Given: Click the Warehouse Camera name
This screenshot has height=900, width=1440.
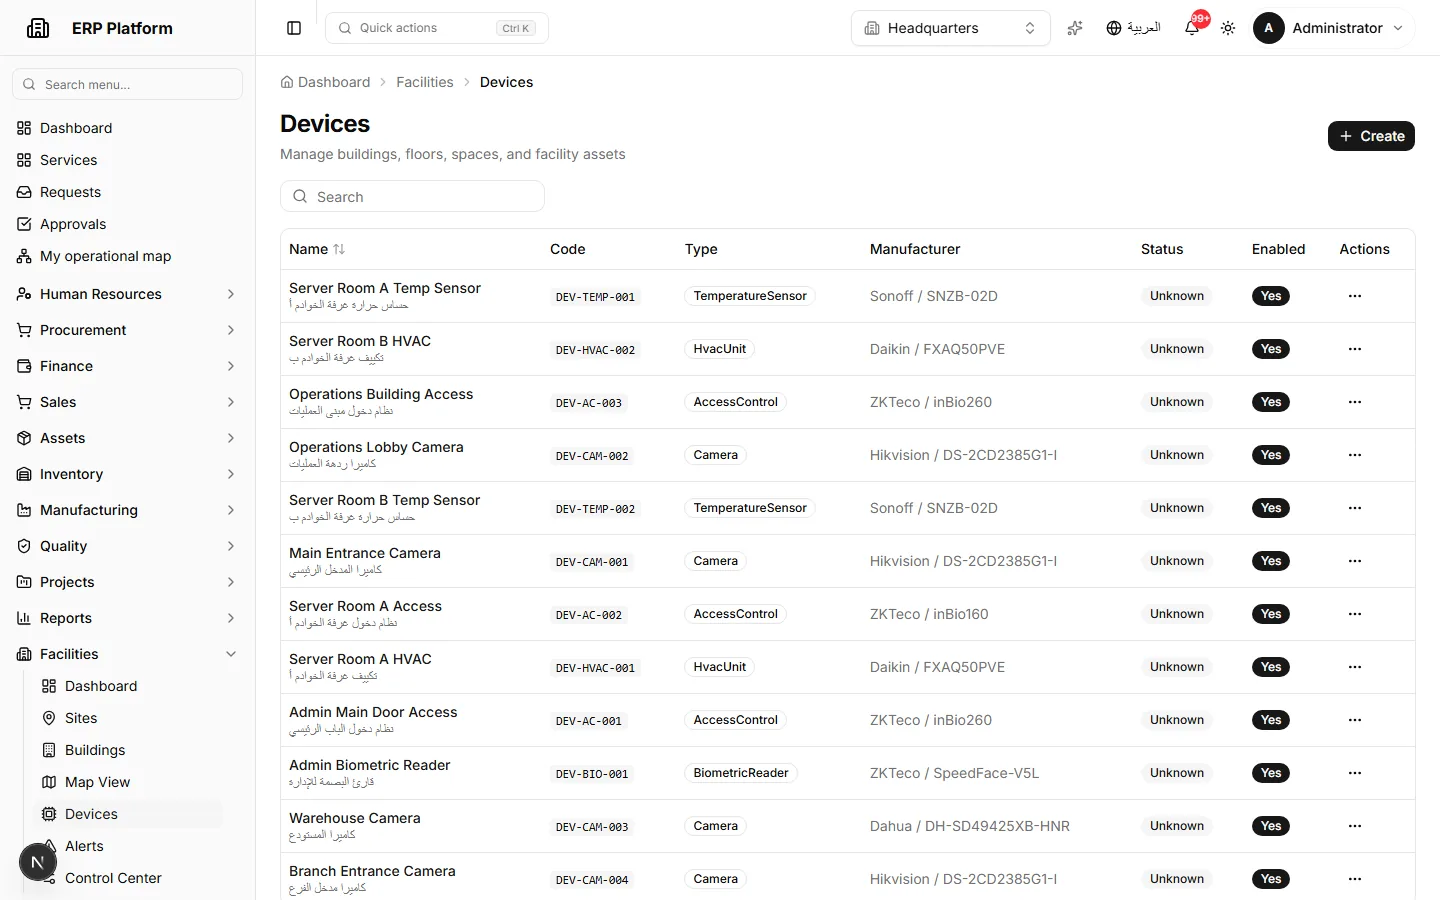Looking at the screenshot, I should [x=355, y=818].
